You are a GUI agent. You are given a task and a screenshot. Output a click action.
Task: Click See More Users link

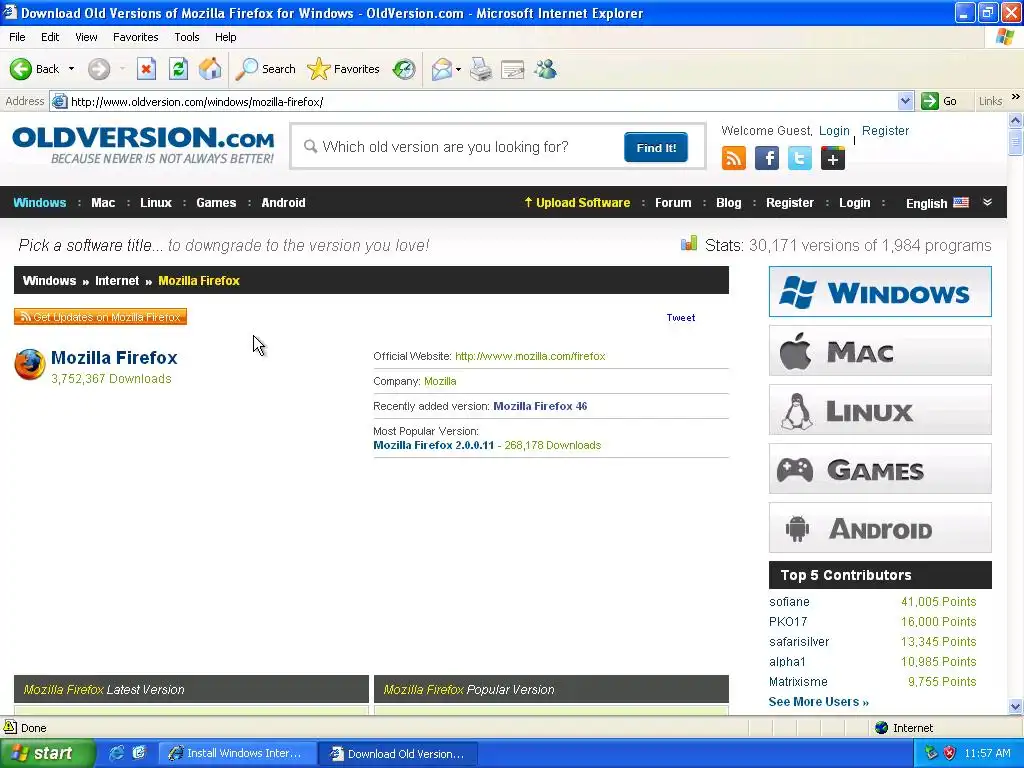point(818,701)
